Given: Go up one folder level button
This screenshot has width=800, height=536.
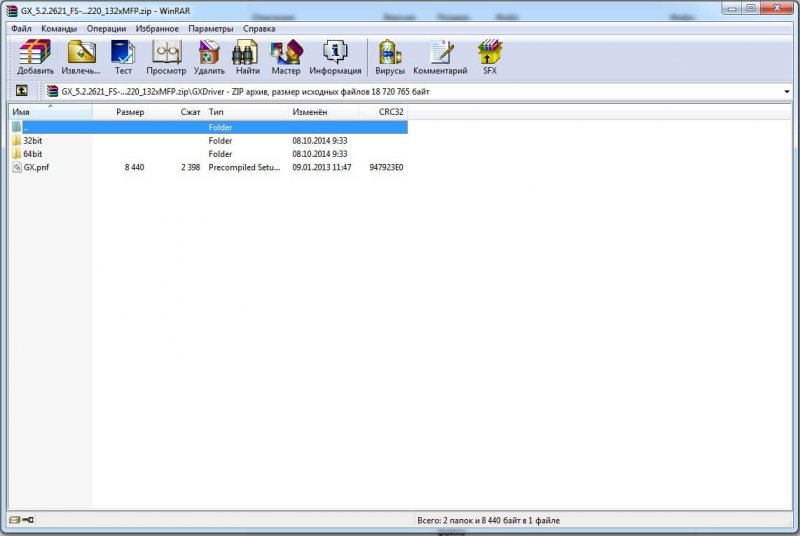Looking at the screenshot, I should click(21, 91).
